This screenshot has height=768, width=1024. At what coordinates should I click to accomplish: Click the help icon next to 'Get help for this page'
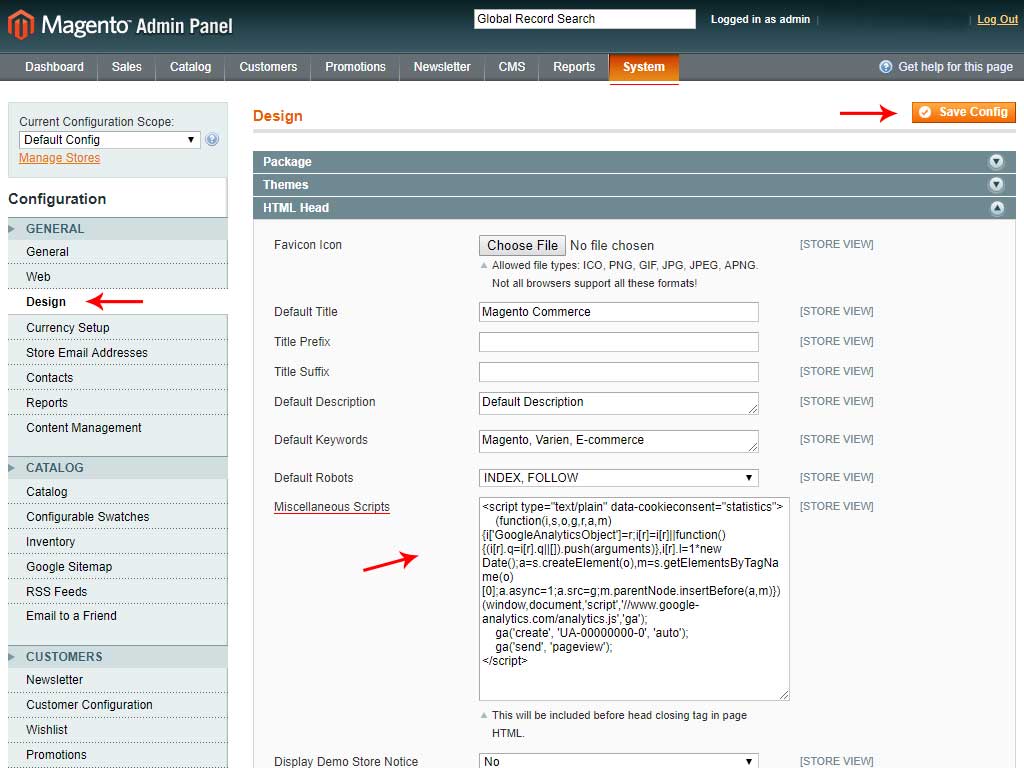tap(886, 67)
